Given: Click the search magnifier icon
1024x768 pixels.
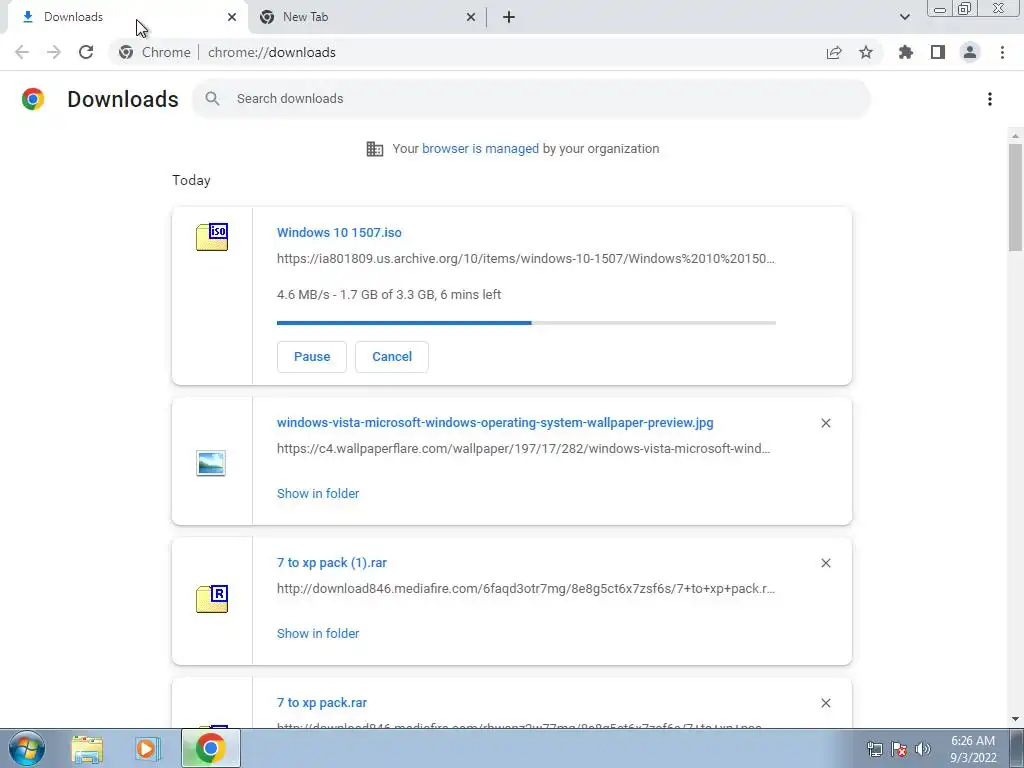Looking at the screenshot, I should [x=212, y=99].
